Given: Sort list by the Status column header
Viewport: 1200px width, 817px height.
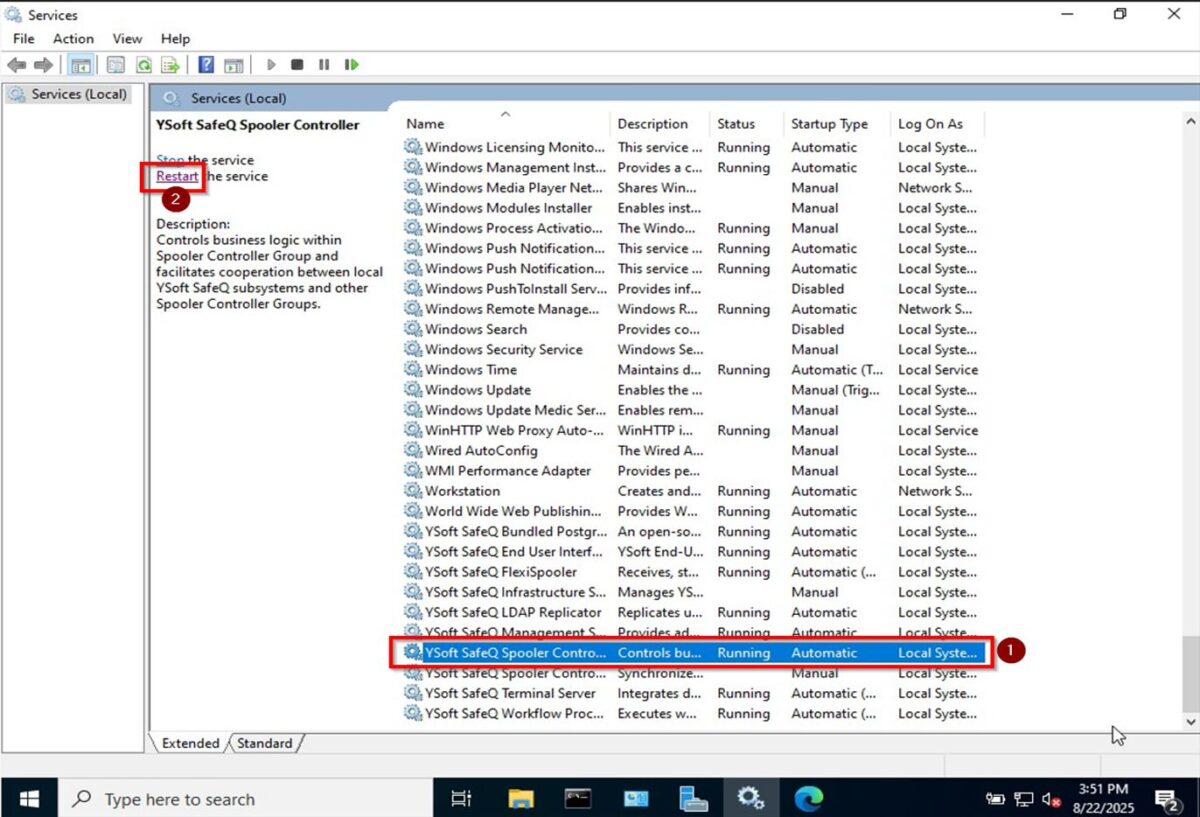Looking at the screenshot, I should 736,124.
